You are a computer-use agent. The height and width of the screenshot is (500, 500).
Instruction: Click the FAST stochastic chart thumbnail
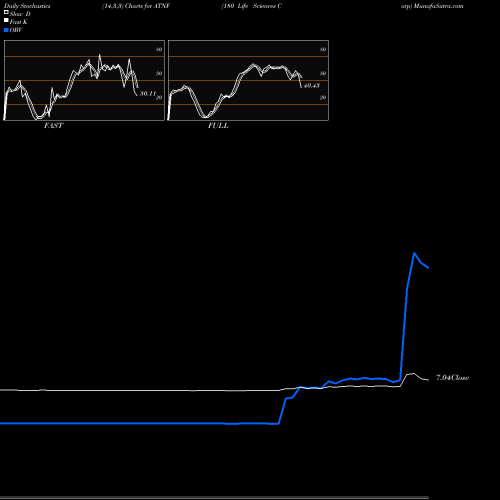(x=84, y=80)
